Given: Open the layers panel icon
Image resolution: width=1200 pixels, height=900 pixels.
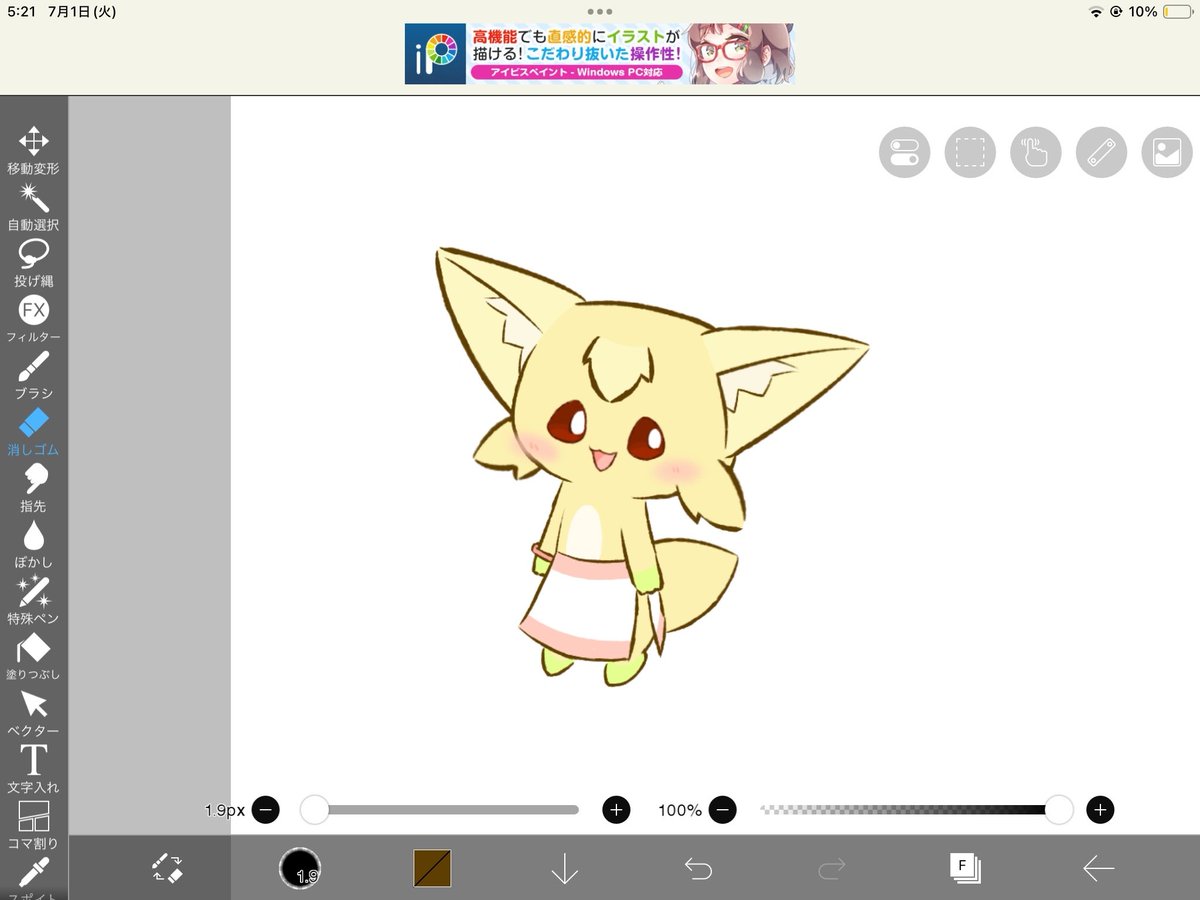Looking at the screenshot, I should [965, 868].
